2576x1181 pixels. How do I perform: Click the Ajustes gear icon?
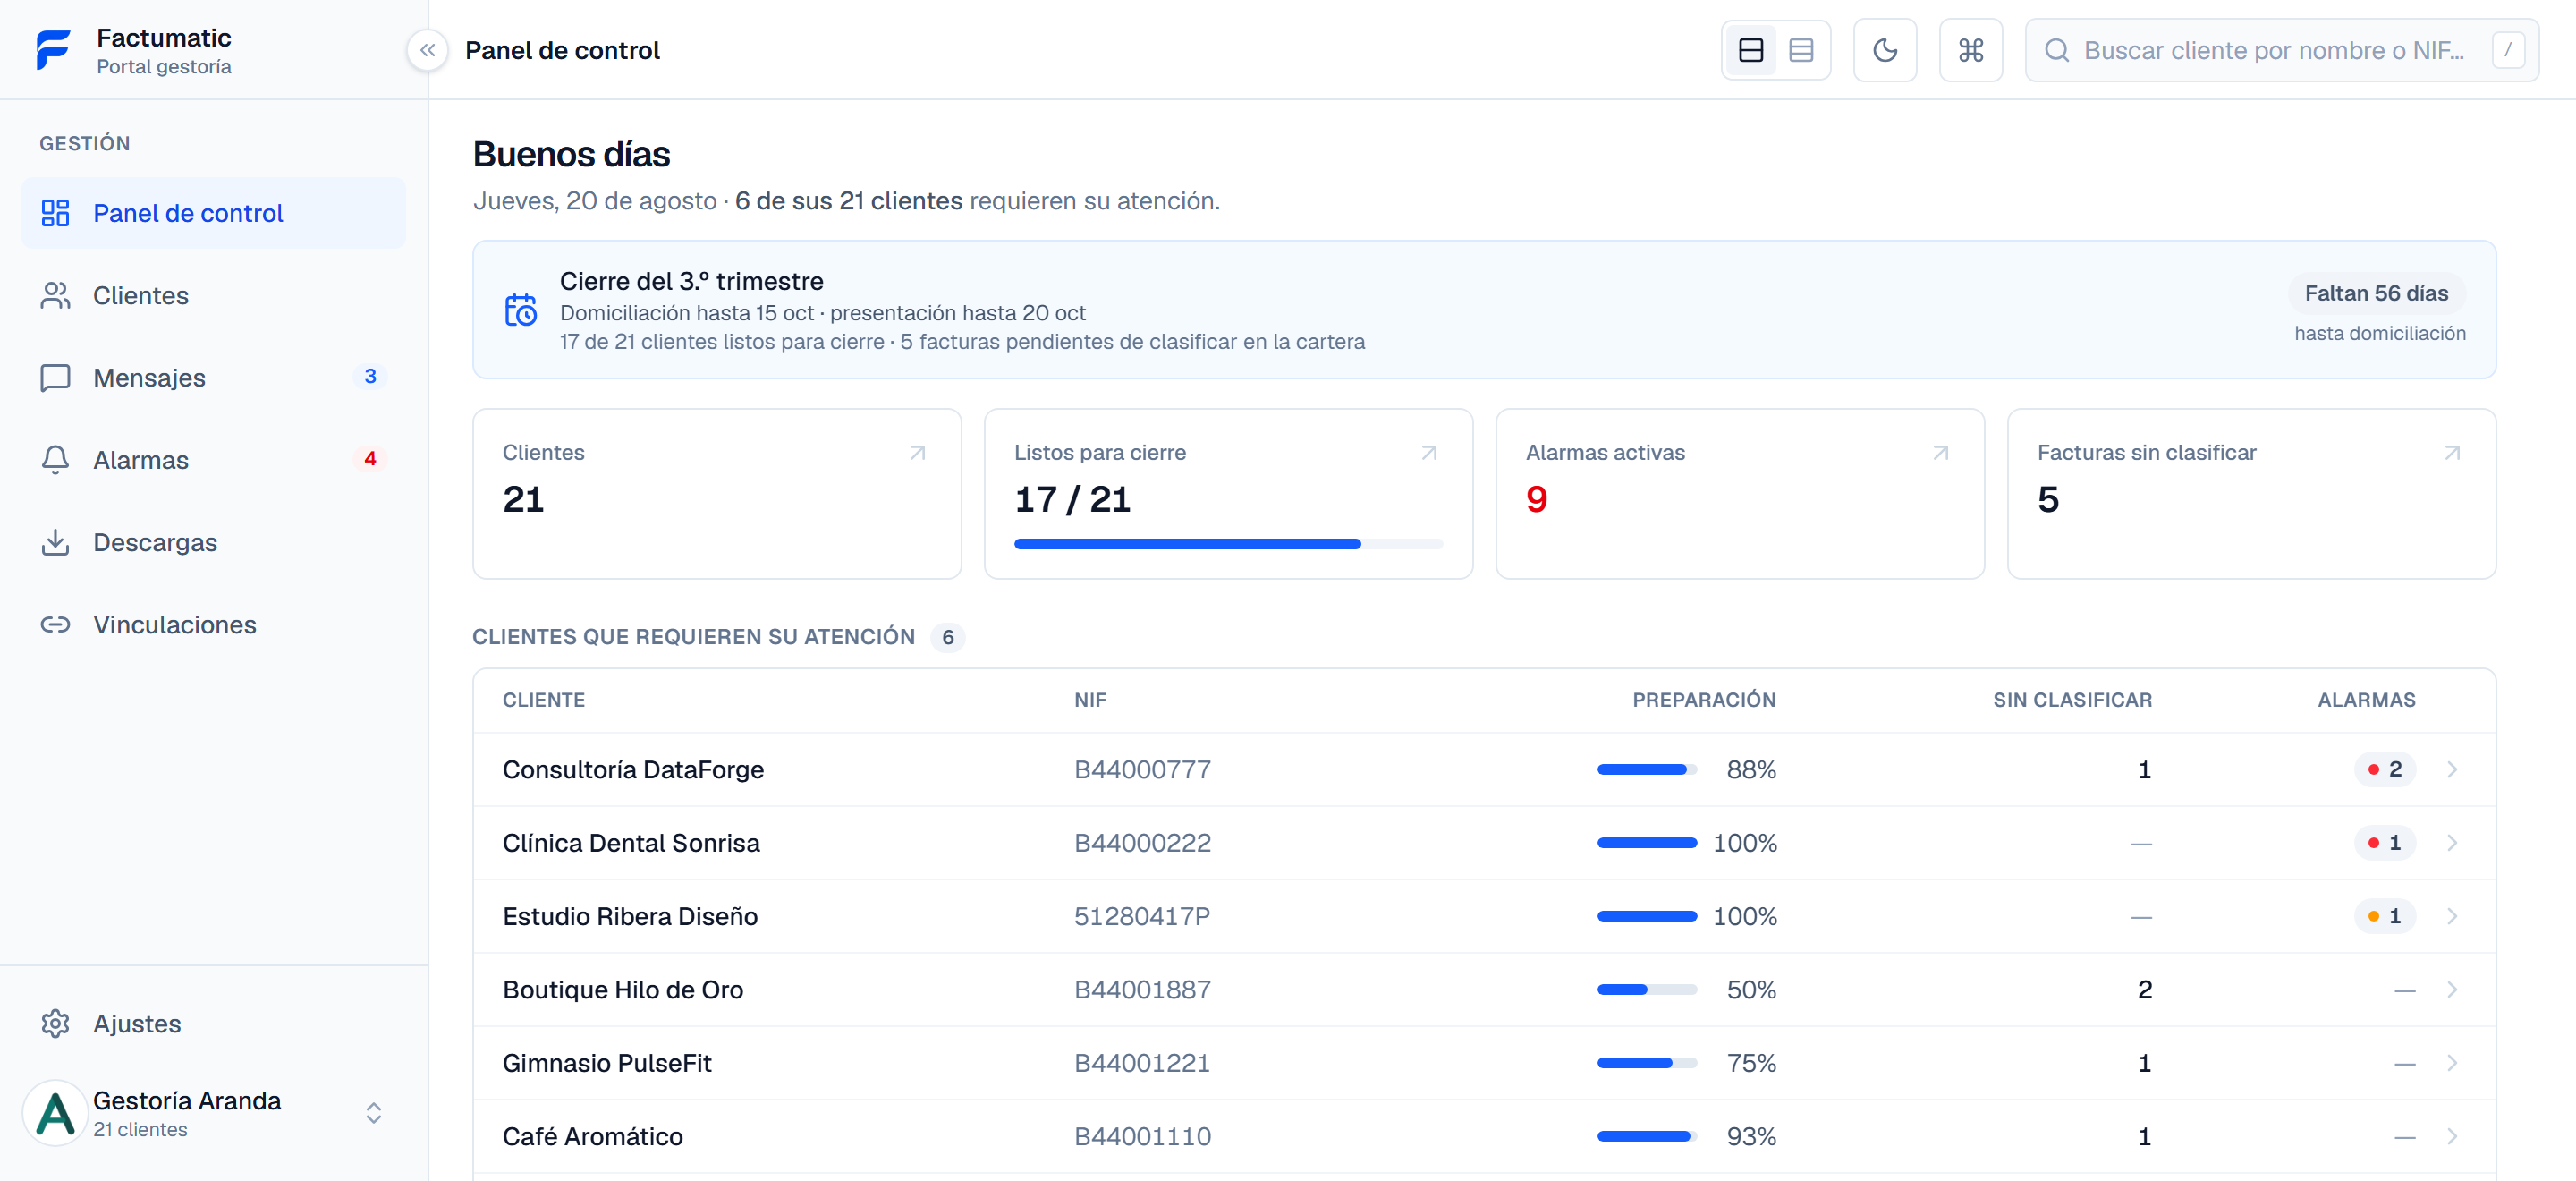[55, 1024]
